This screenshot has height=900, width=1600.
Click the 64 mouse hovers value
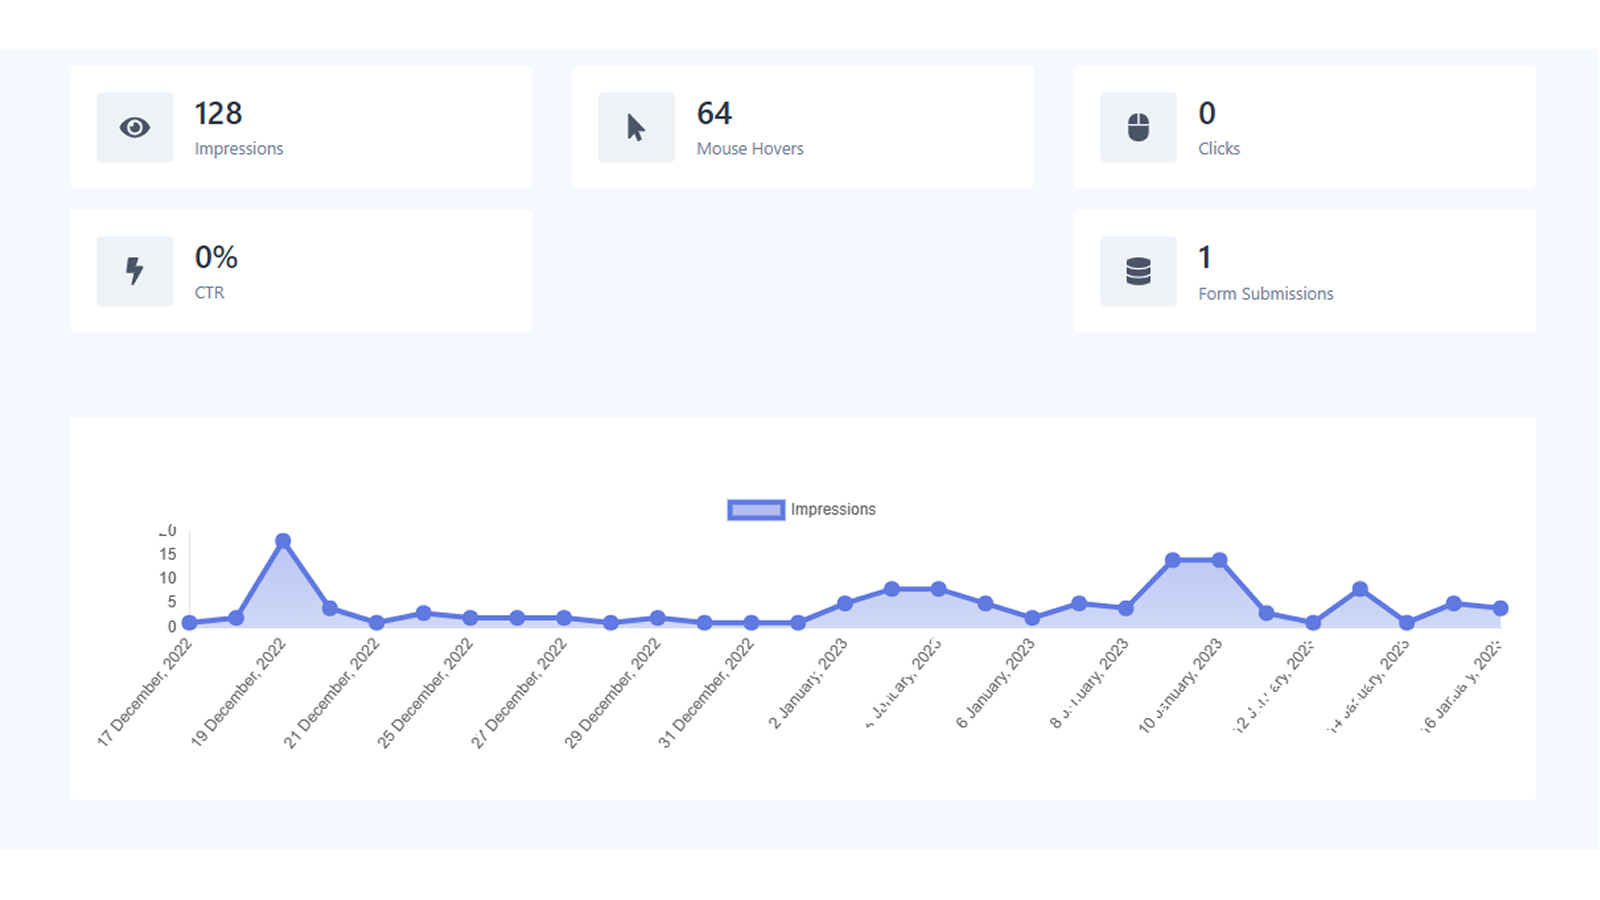coord(714,114)
